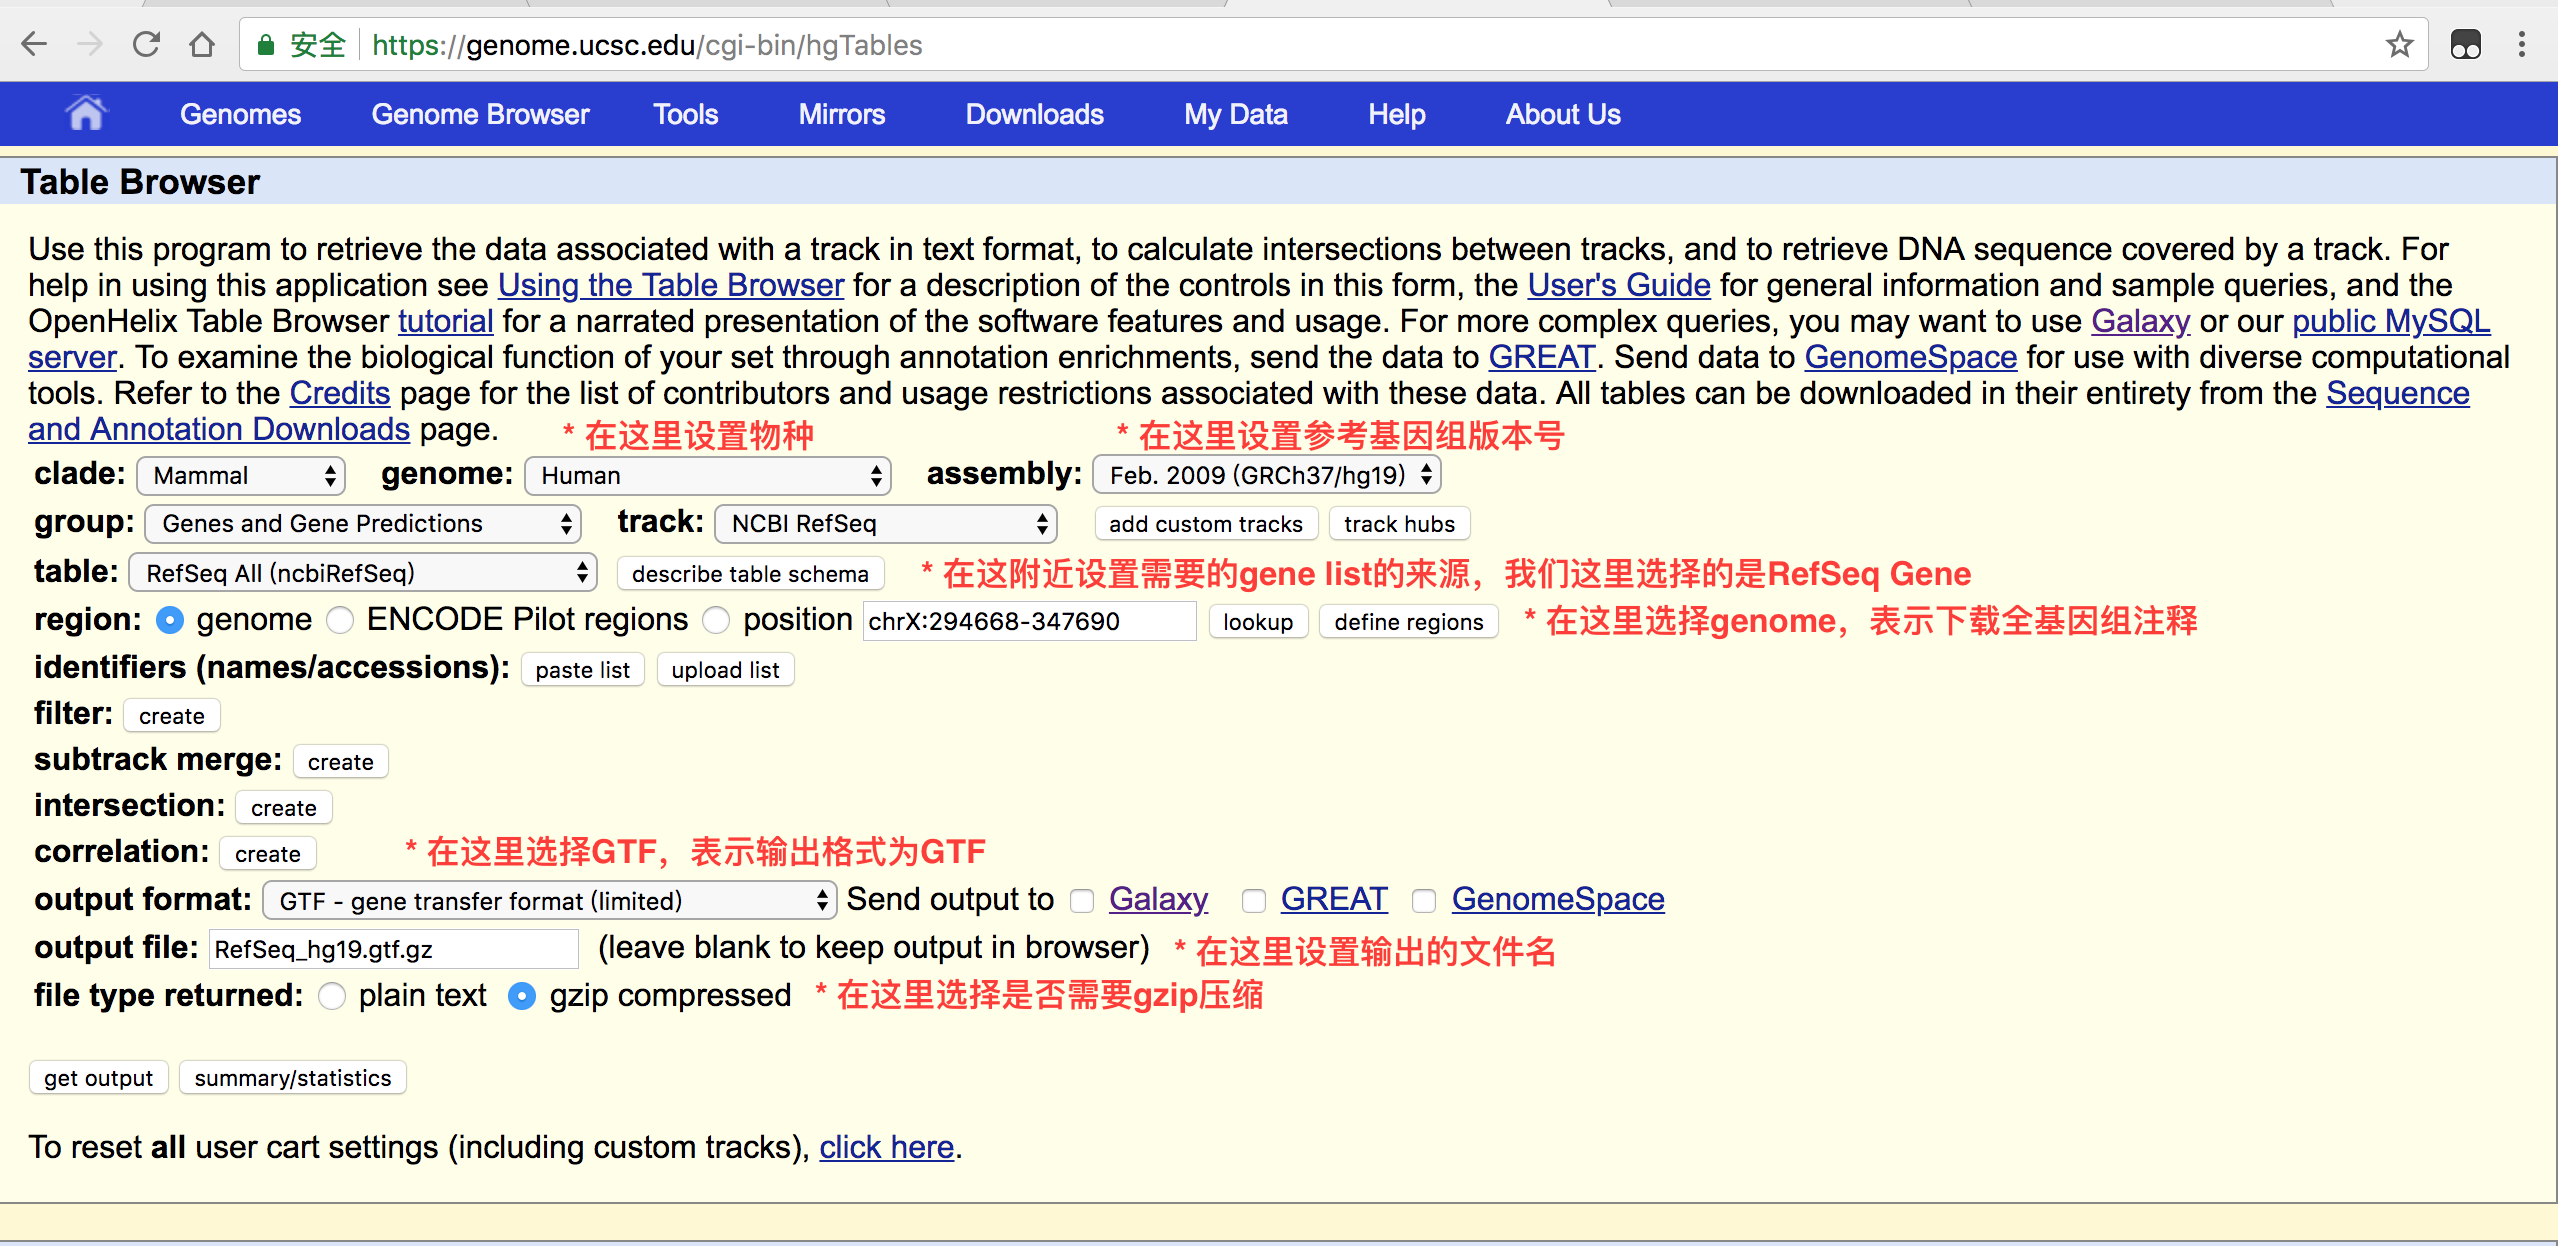Click the UCSC home icon
The height and width of the screenshot is (1246, 2558).
pos(86,113)
